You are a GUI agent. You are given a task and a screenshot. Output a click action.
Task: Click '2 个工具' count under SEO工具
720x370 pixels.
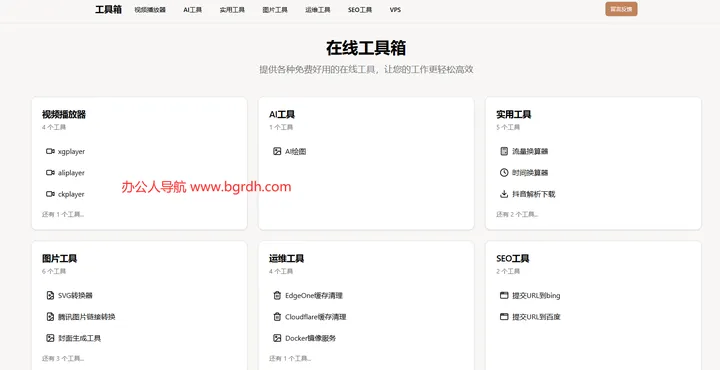click(508, 271)
